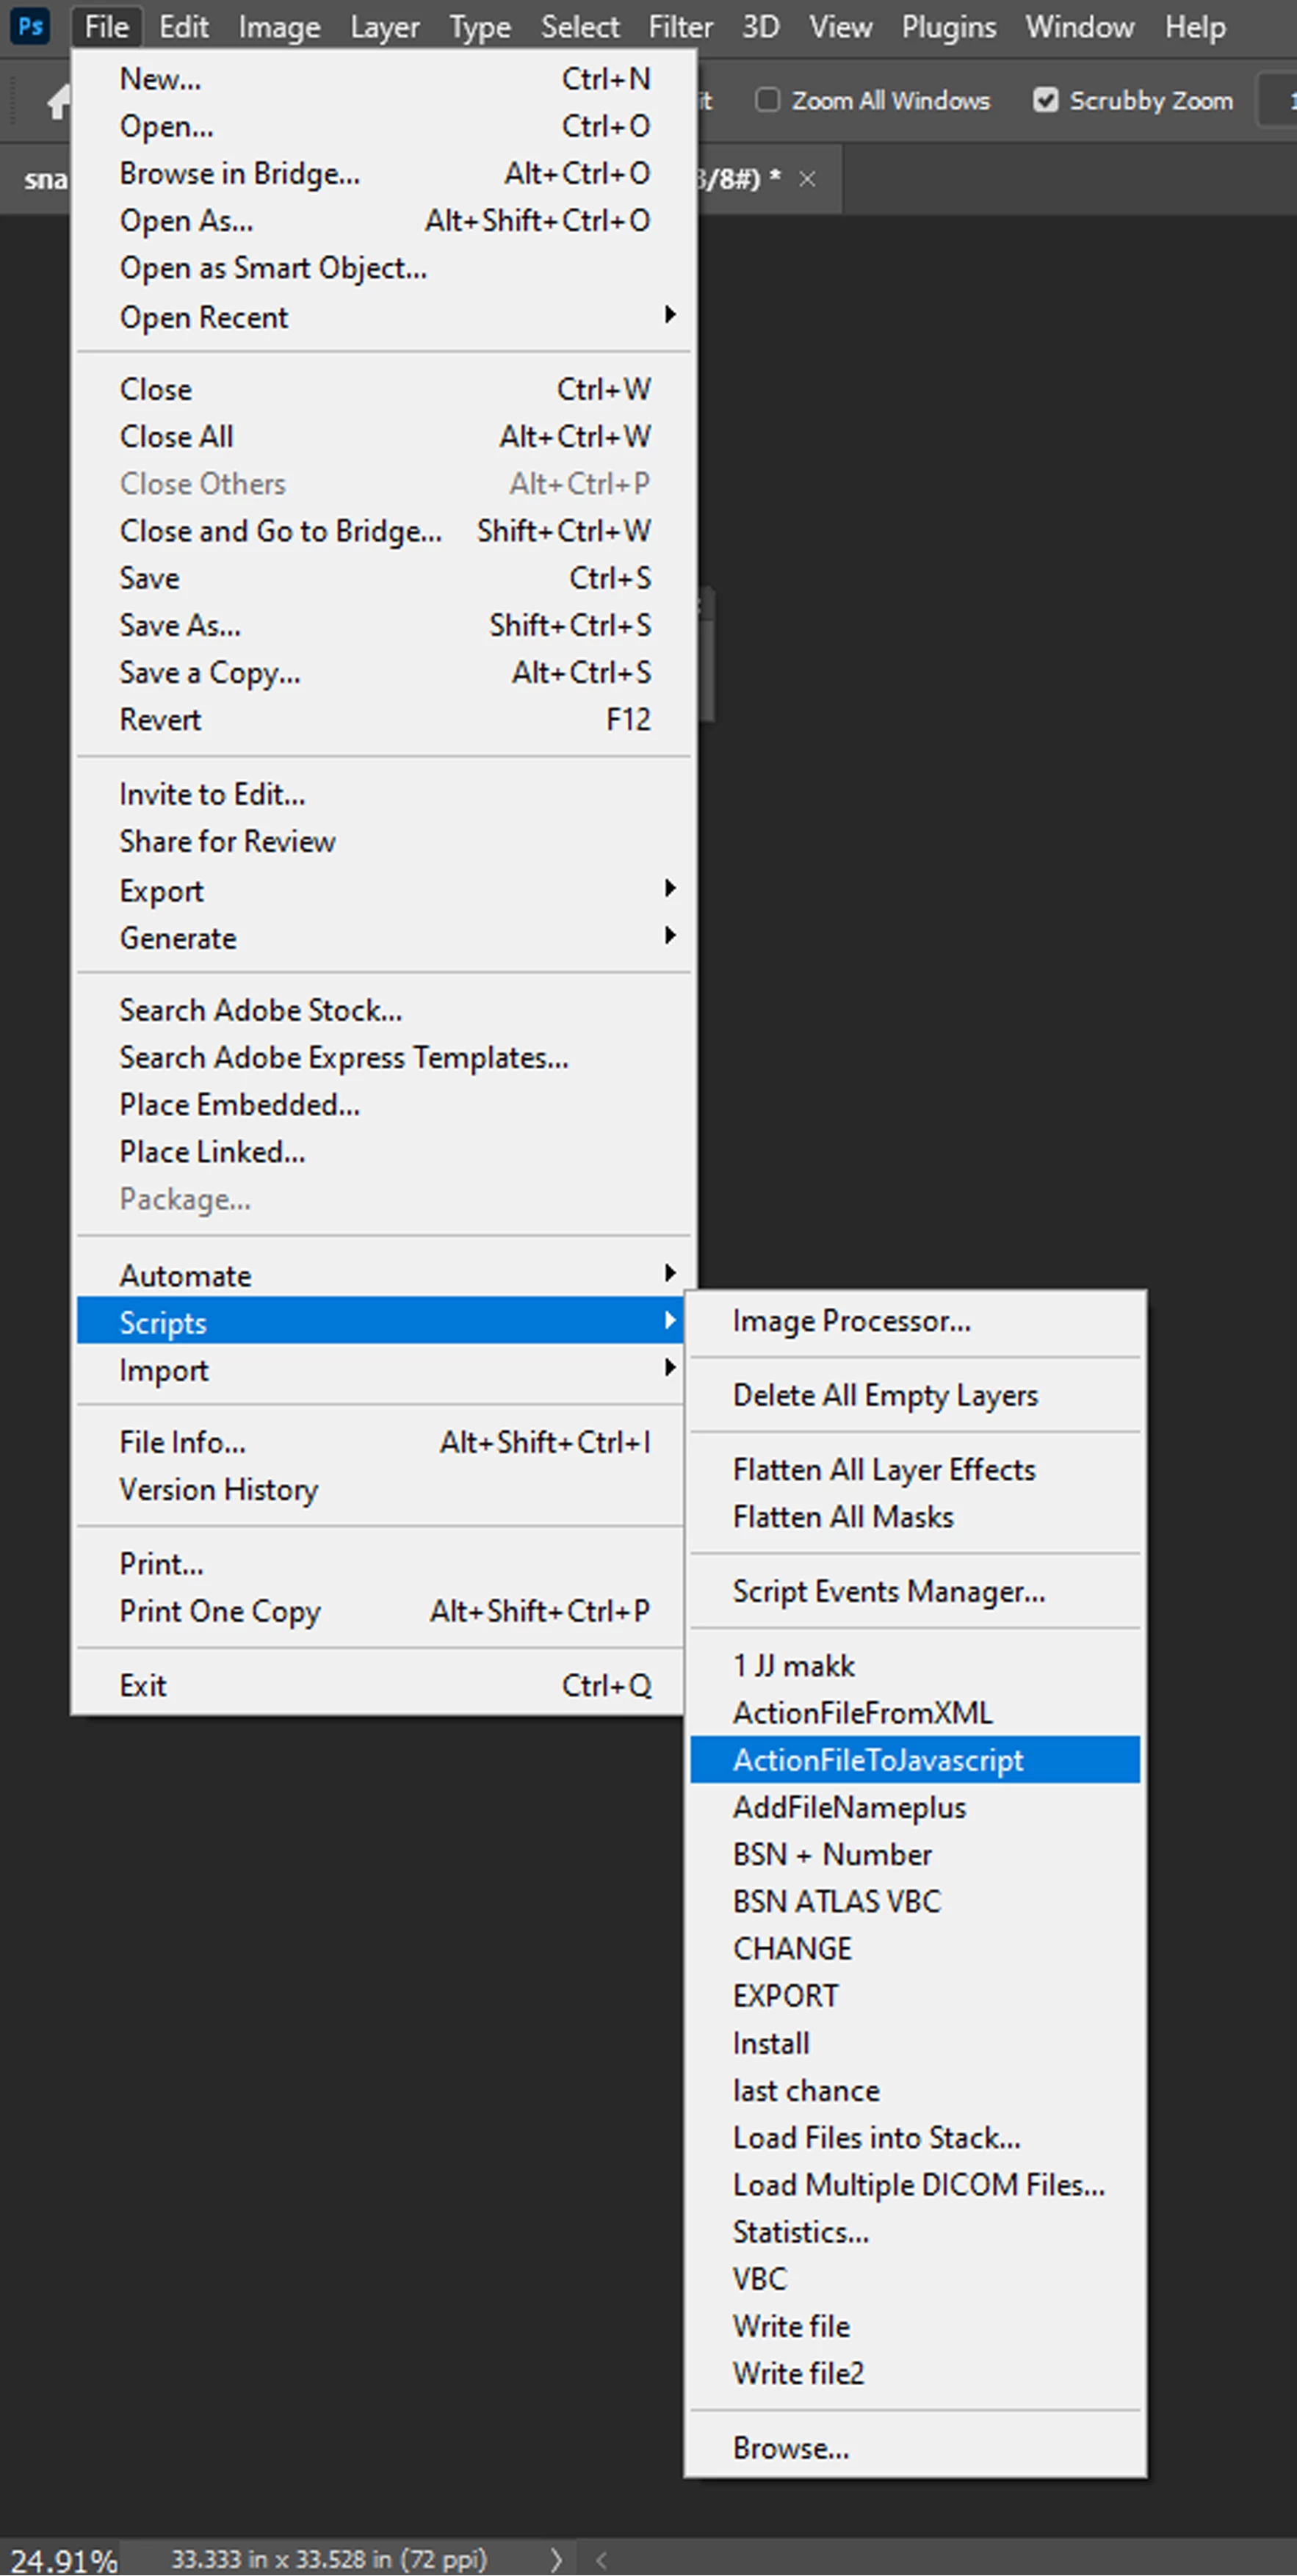
Task: Choose New... from the File menu
Action: 384,78
